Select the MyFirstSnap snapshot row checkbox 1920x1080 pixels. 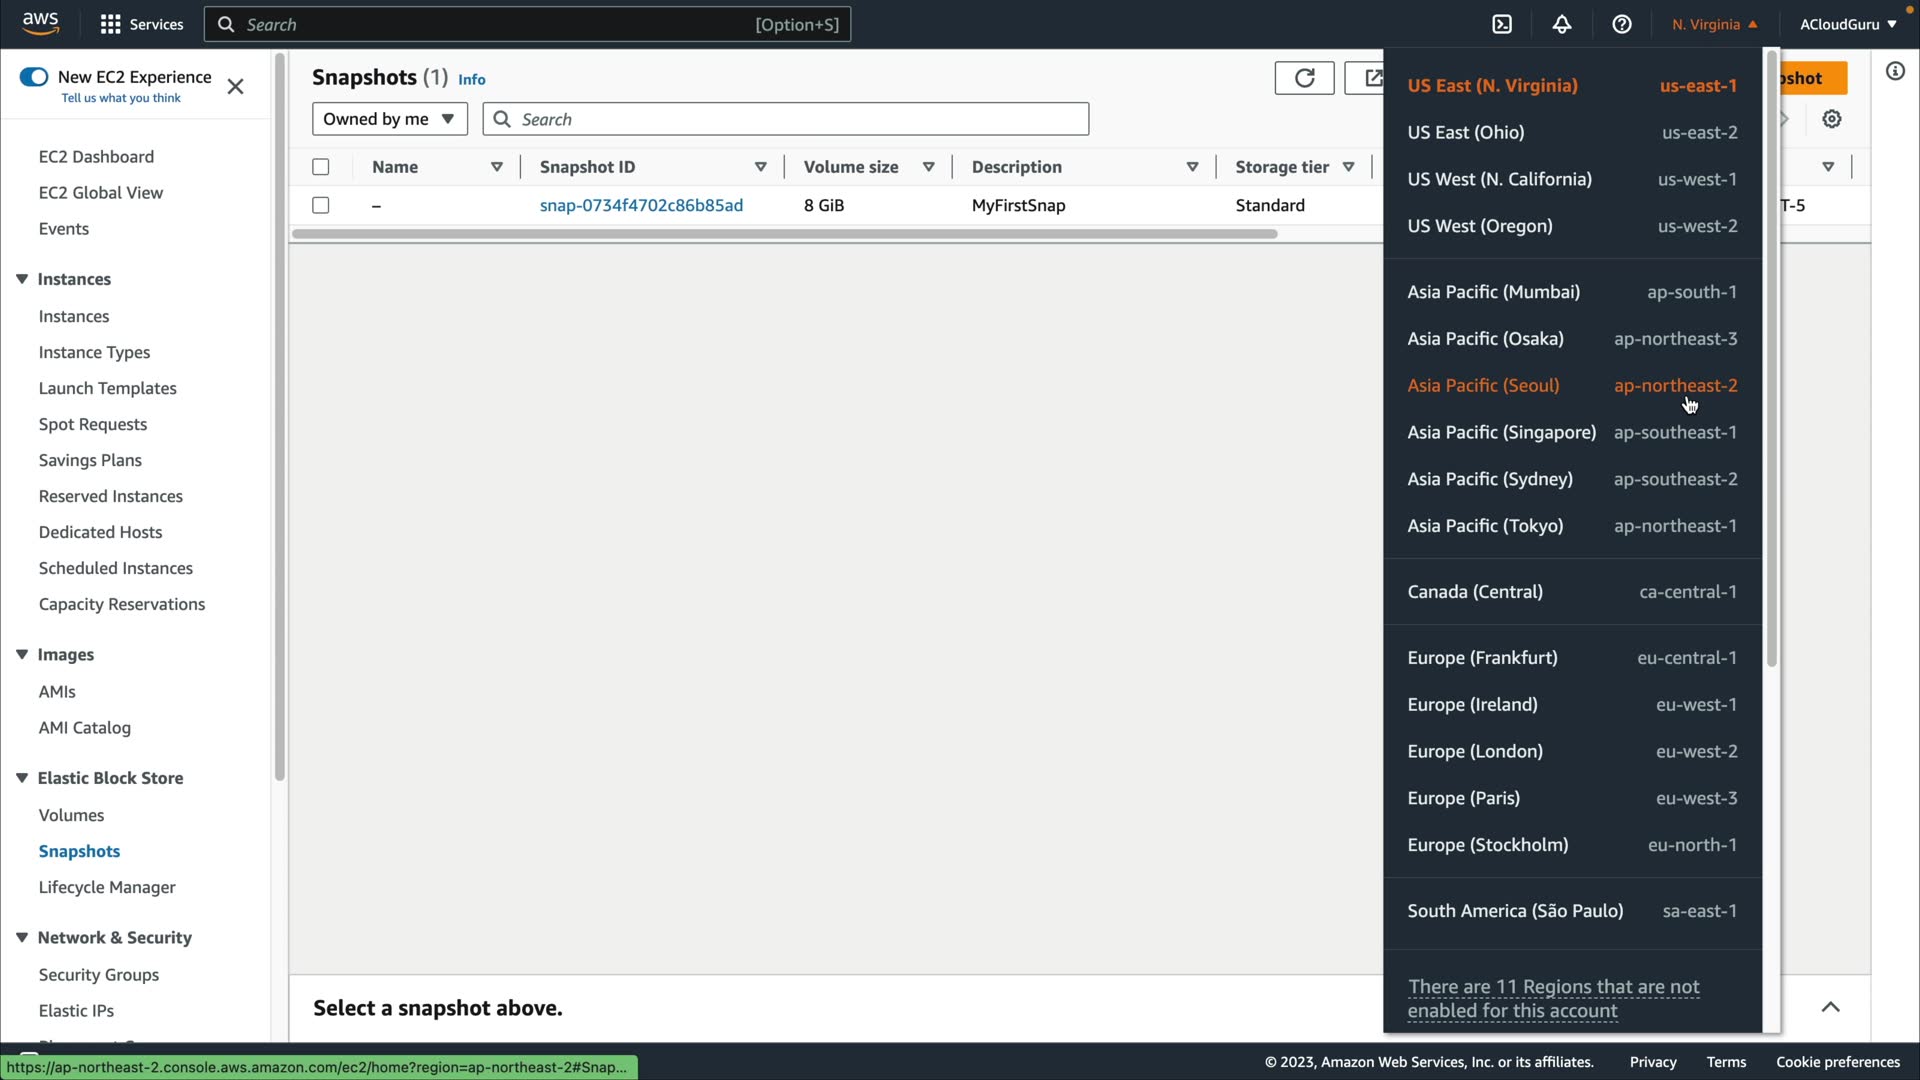pyautogui.click(x=321, y=205)
